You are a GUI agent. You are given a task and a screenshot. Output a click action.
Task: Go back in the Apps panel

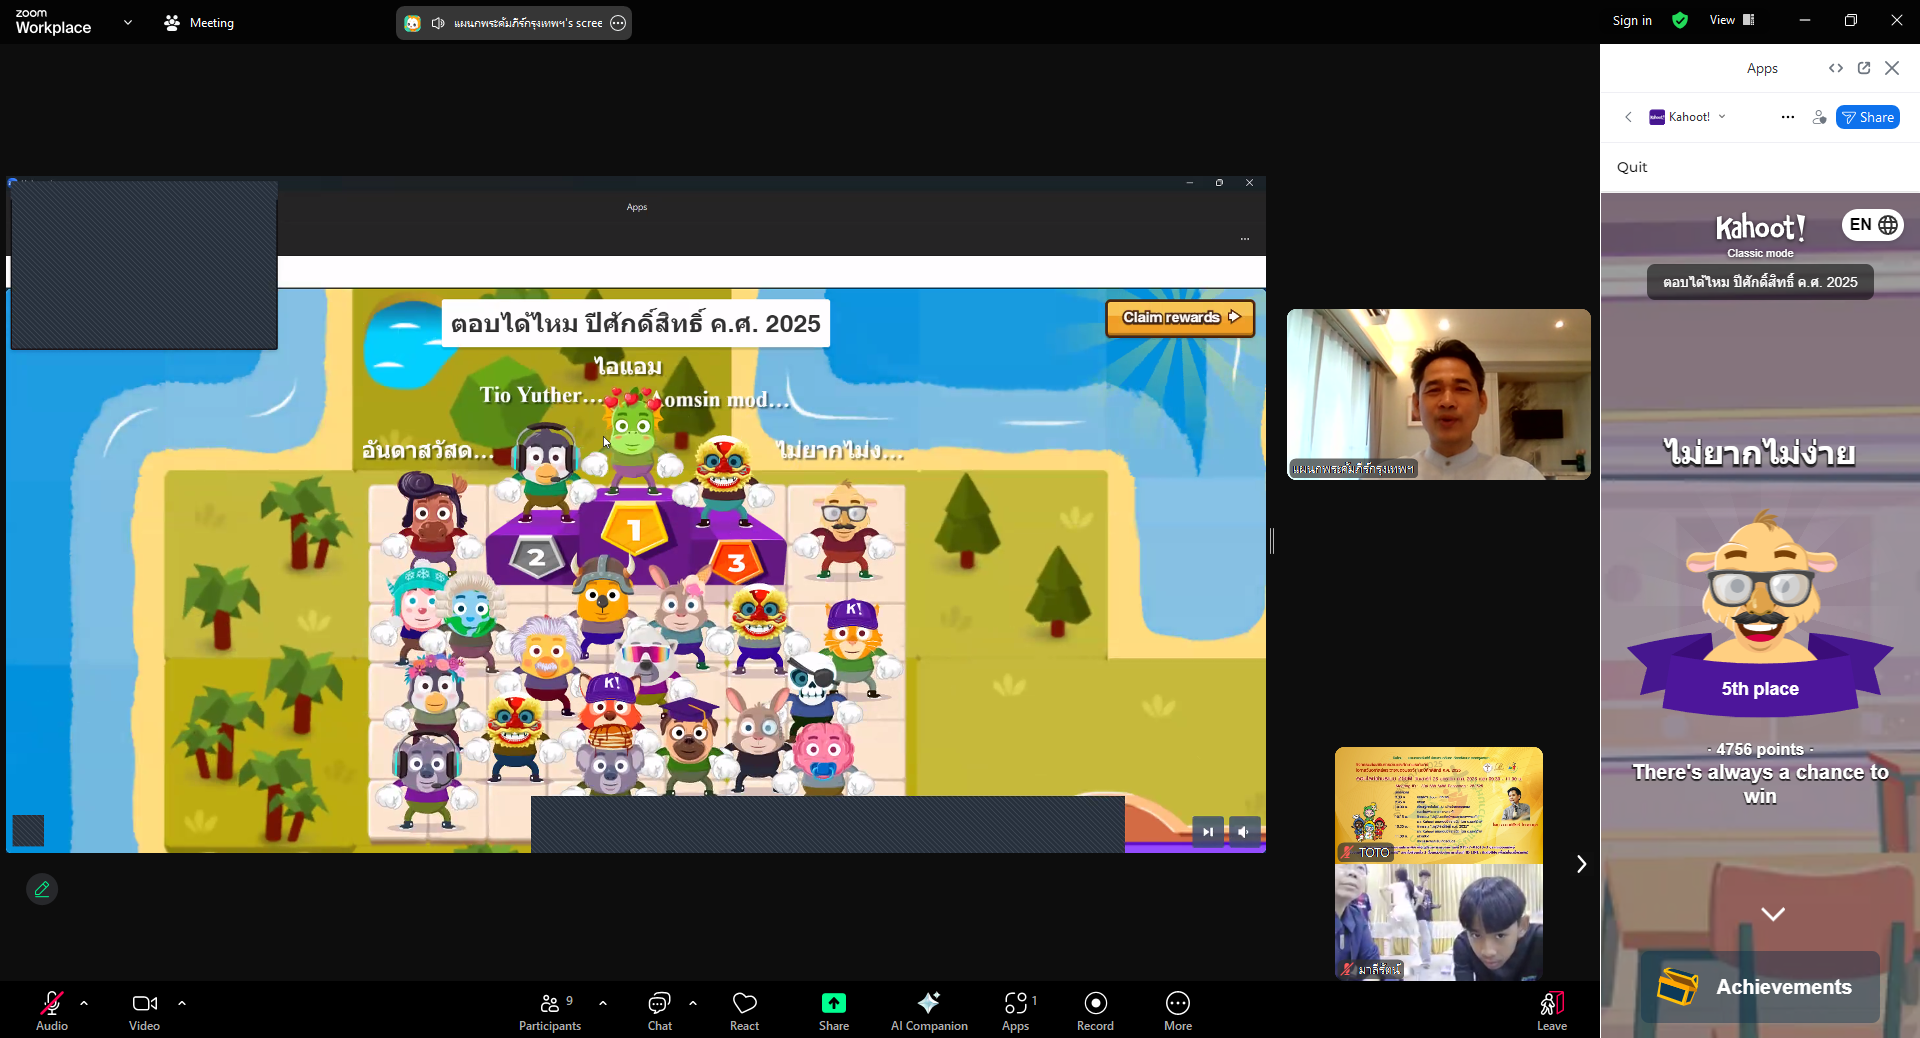tap(1628, 117)
